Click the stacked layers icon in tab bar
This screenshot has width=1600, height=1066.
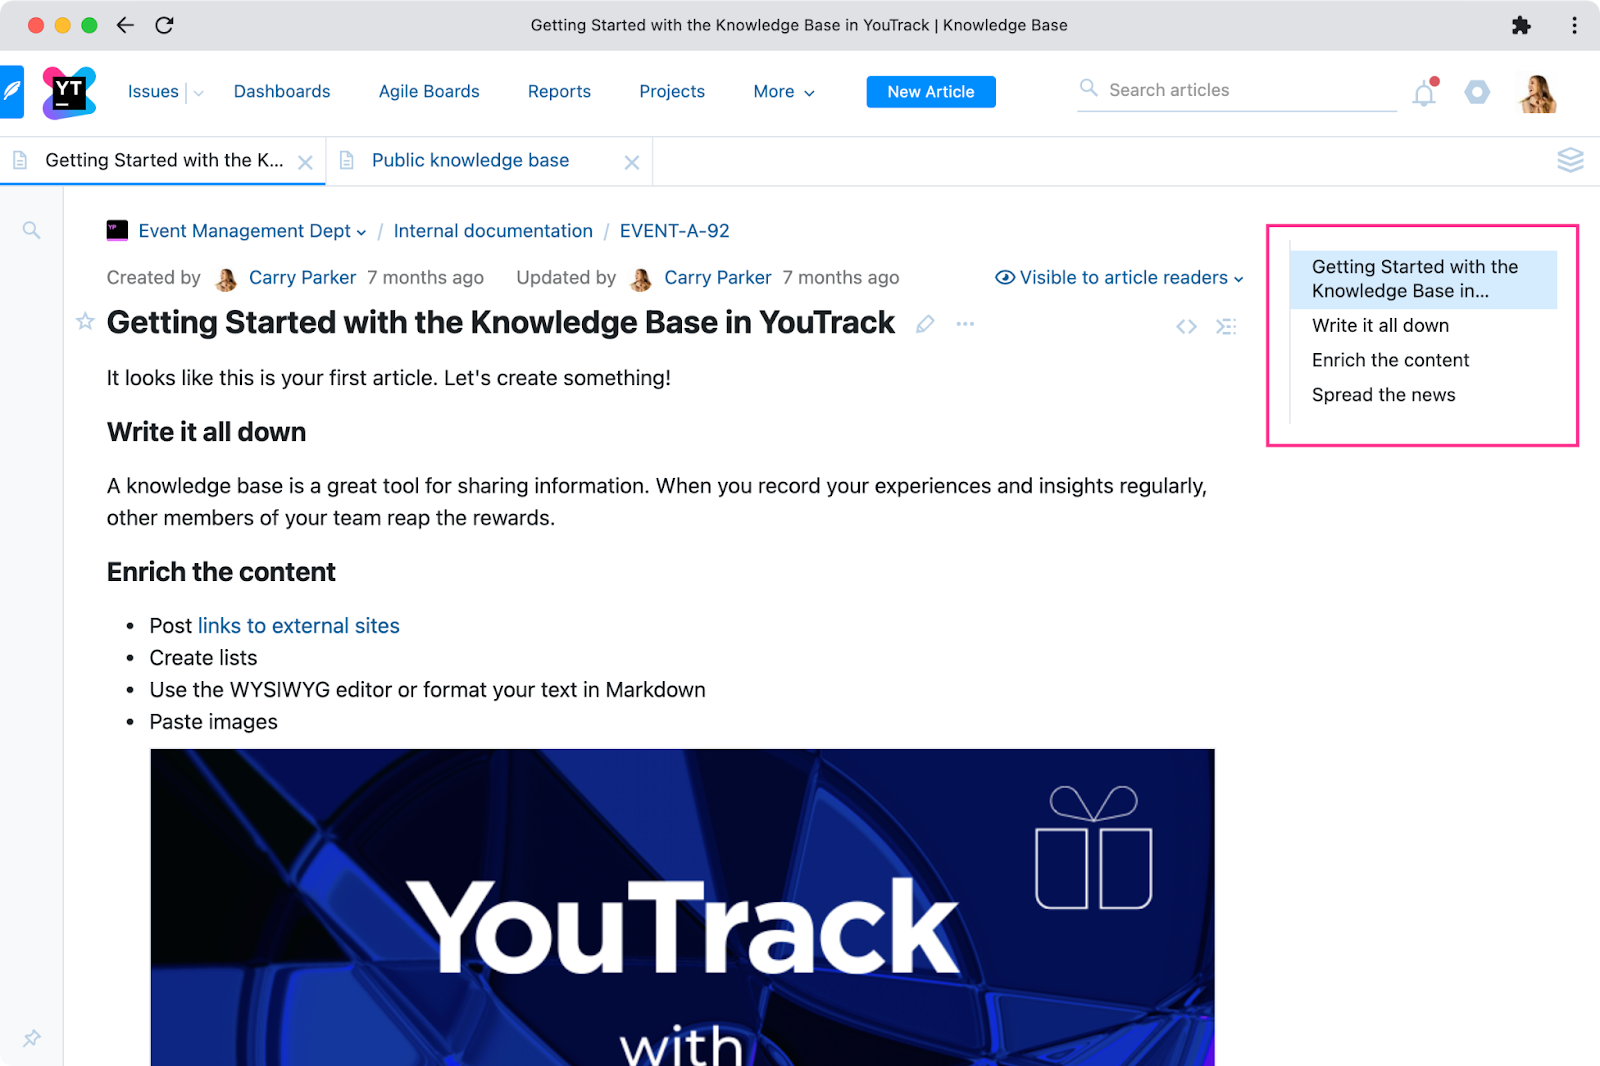click(x=1570, y=160)
